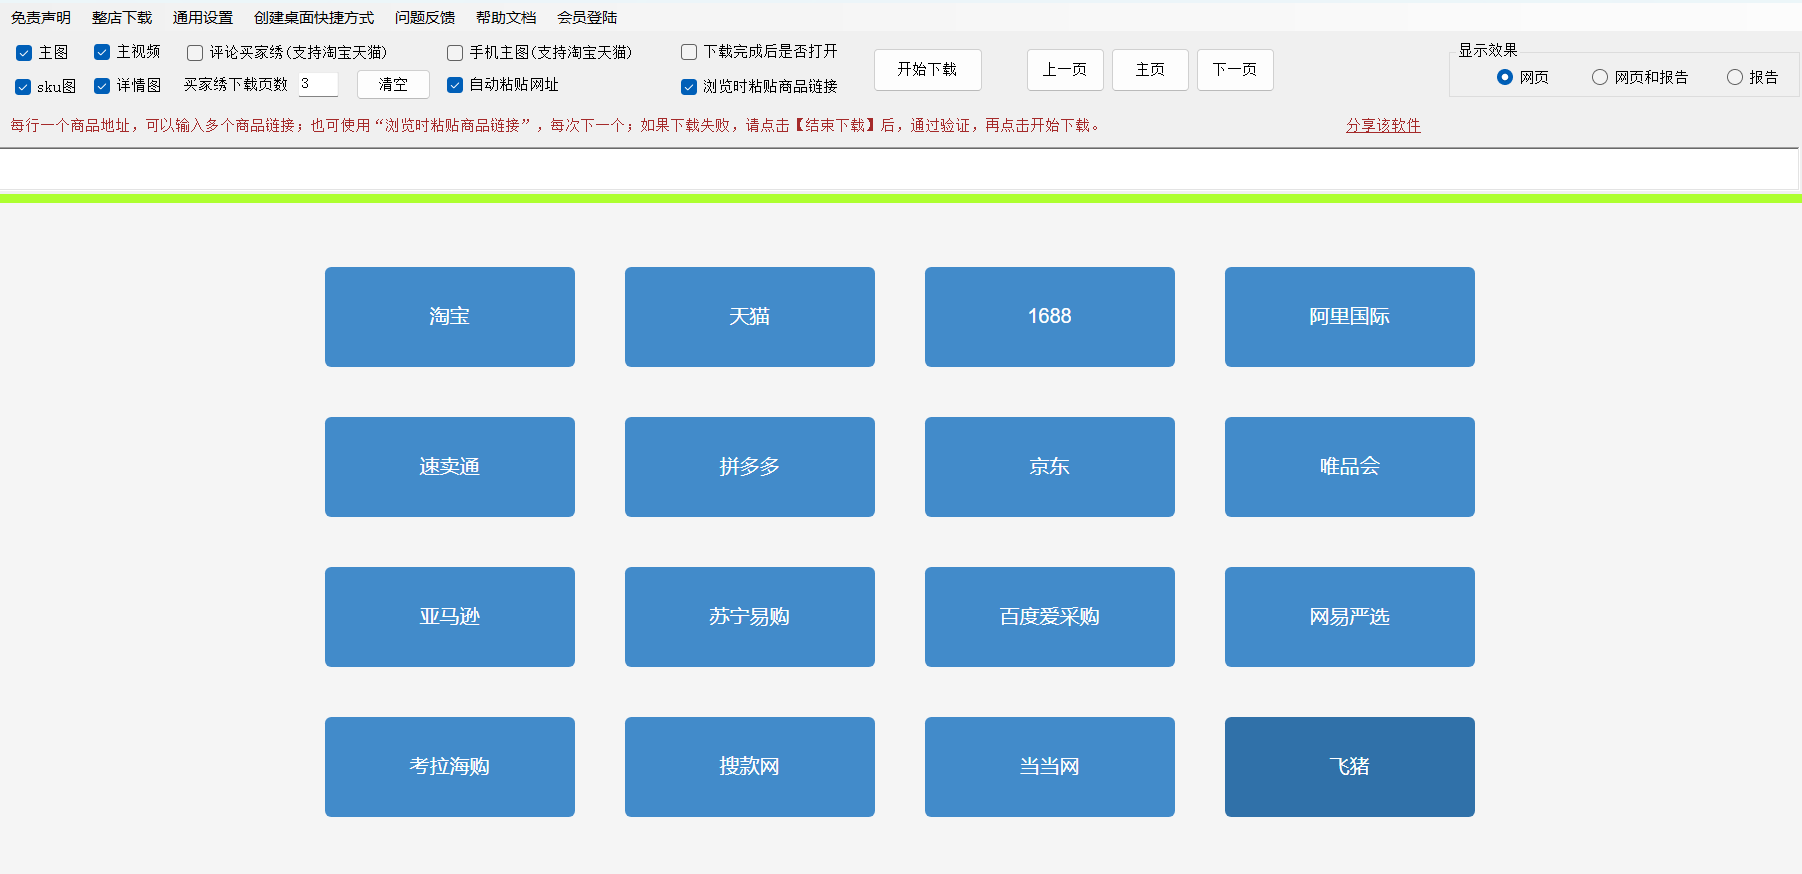
Task: Select the 报告 radio button
Action: [x=1735, y=77]
